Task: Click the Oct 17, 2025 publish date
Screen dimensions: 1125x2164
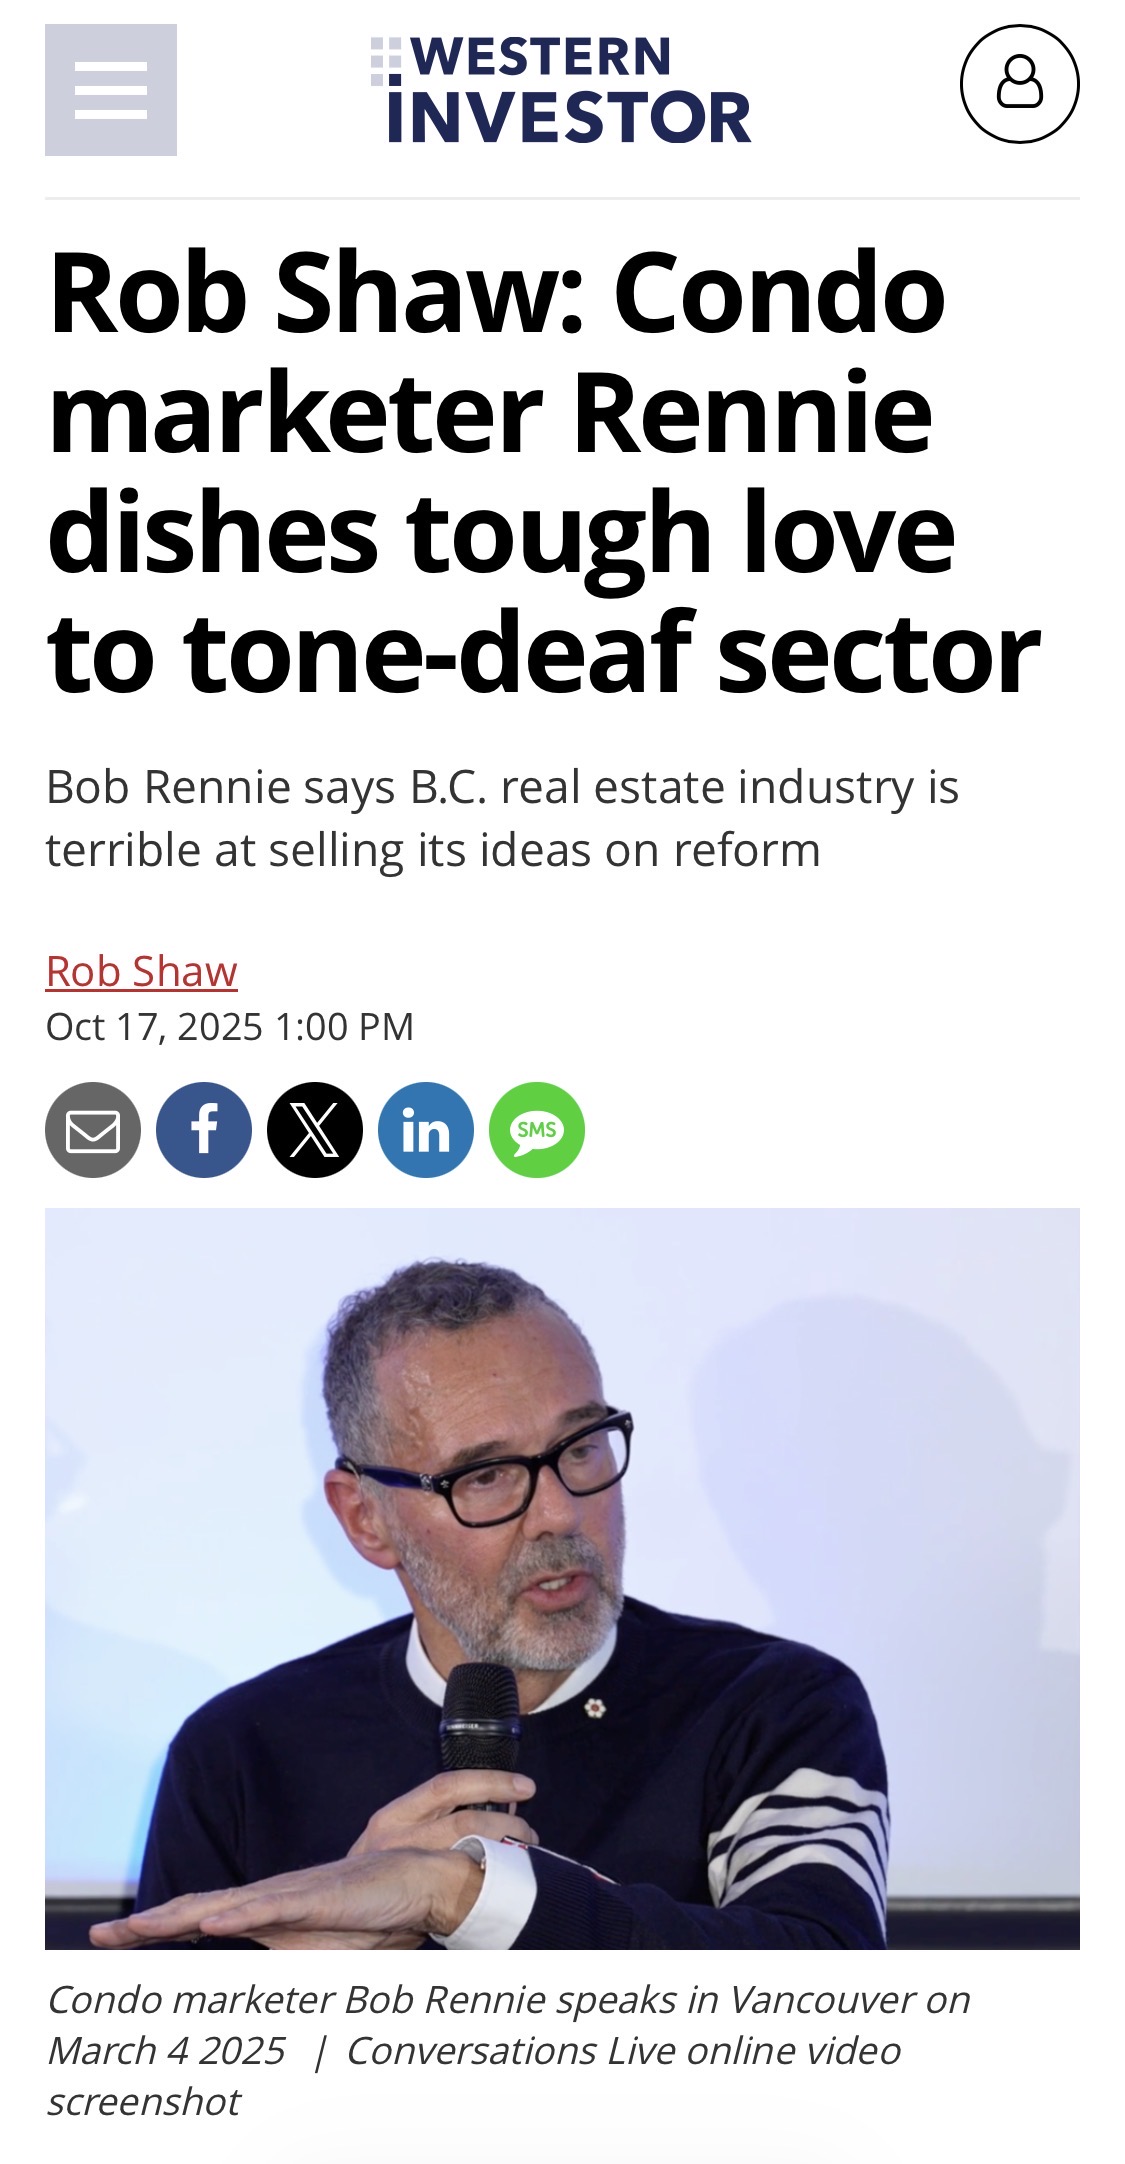Action: tap(230, 1027)
